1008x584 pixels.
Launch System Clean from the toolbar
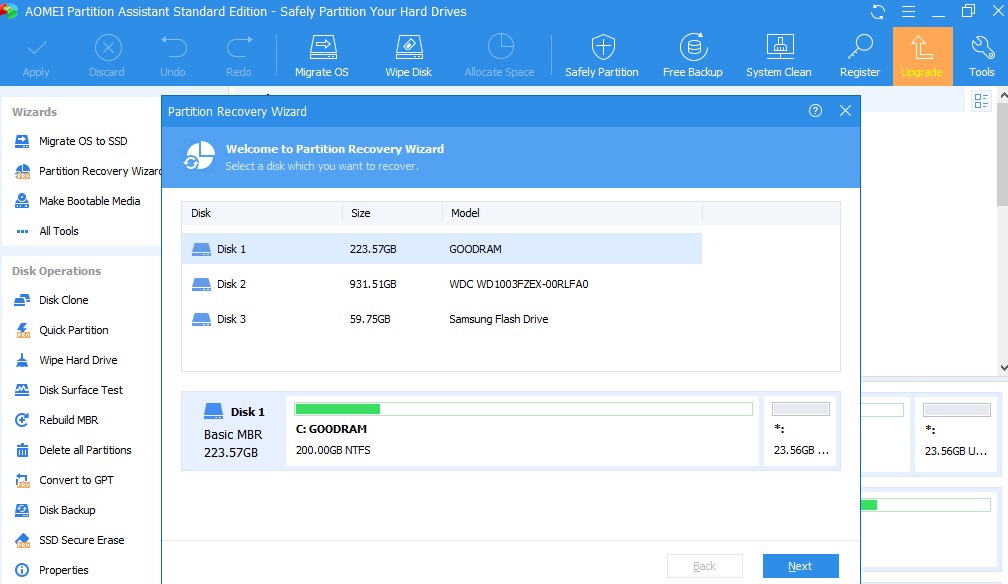click(778, 56)
